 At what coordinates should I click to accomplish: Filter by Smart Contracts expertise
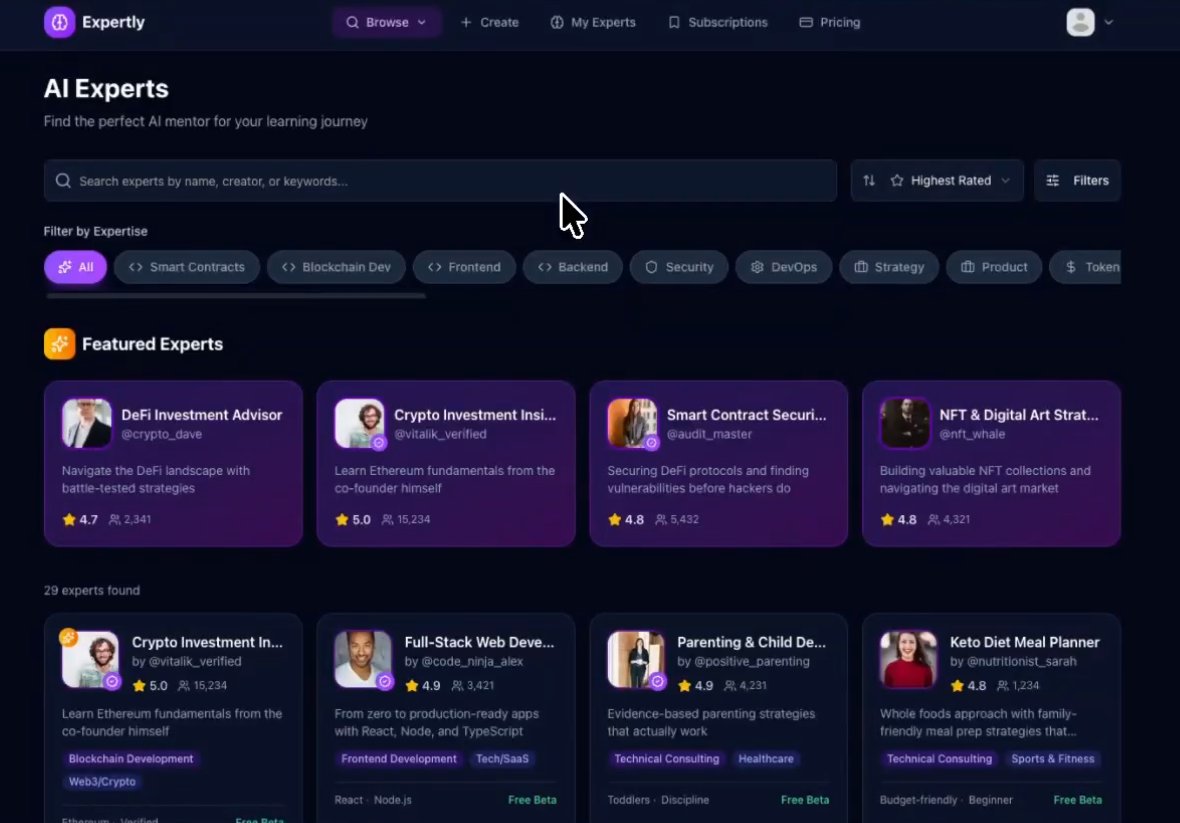coord(187,267)
